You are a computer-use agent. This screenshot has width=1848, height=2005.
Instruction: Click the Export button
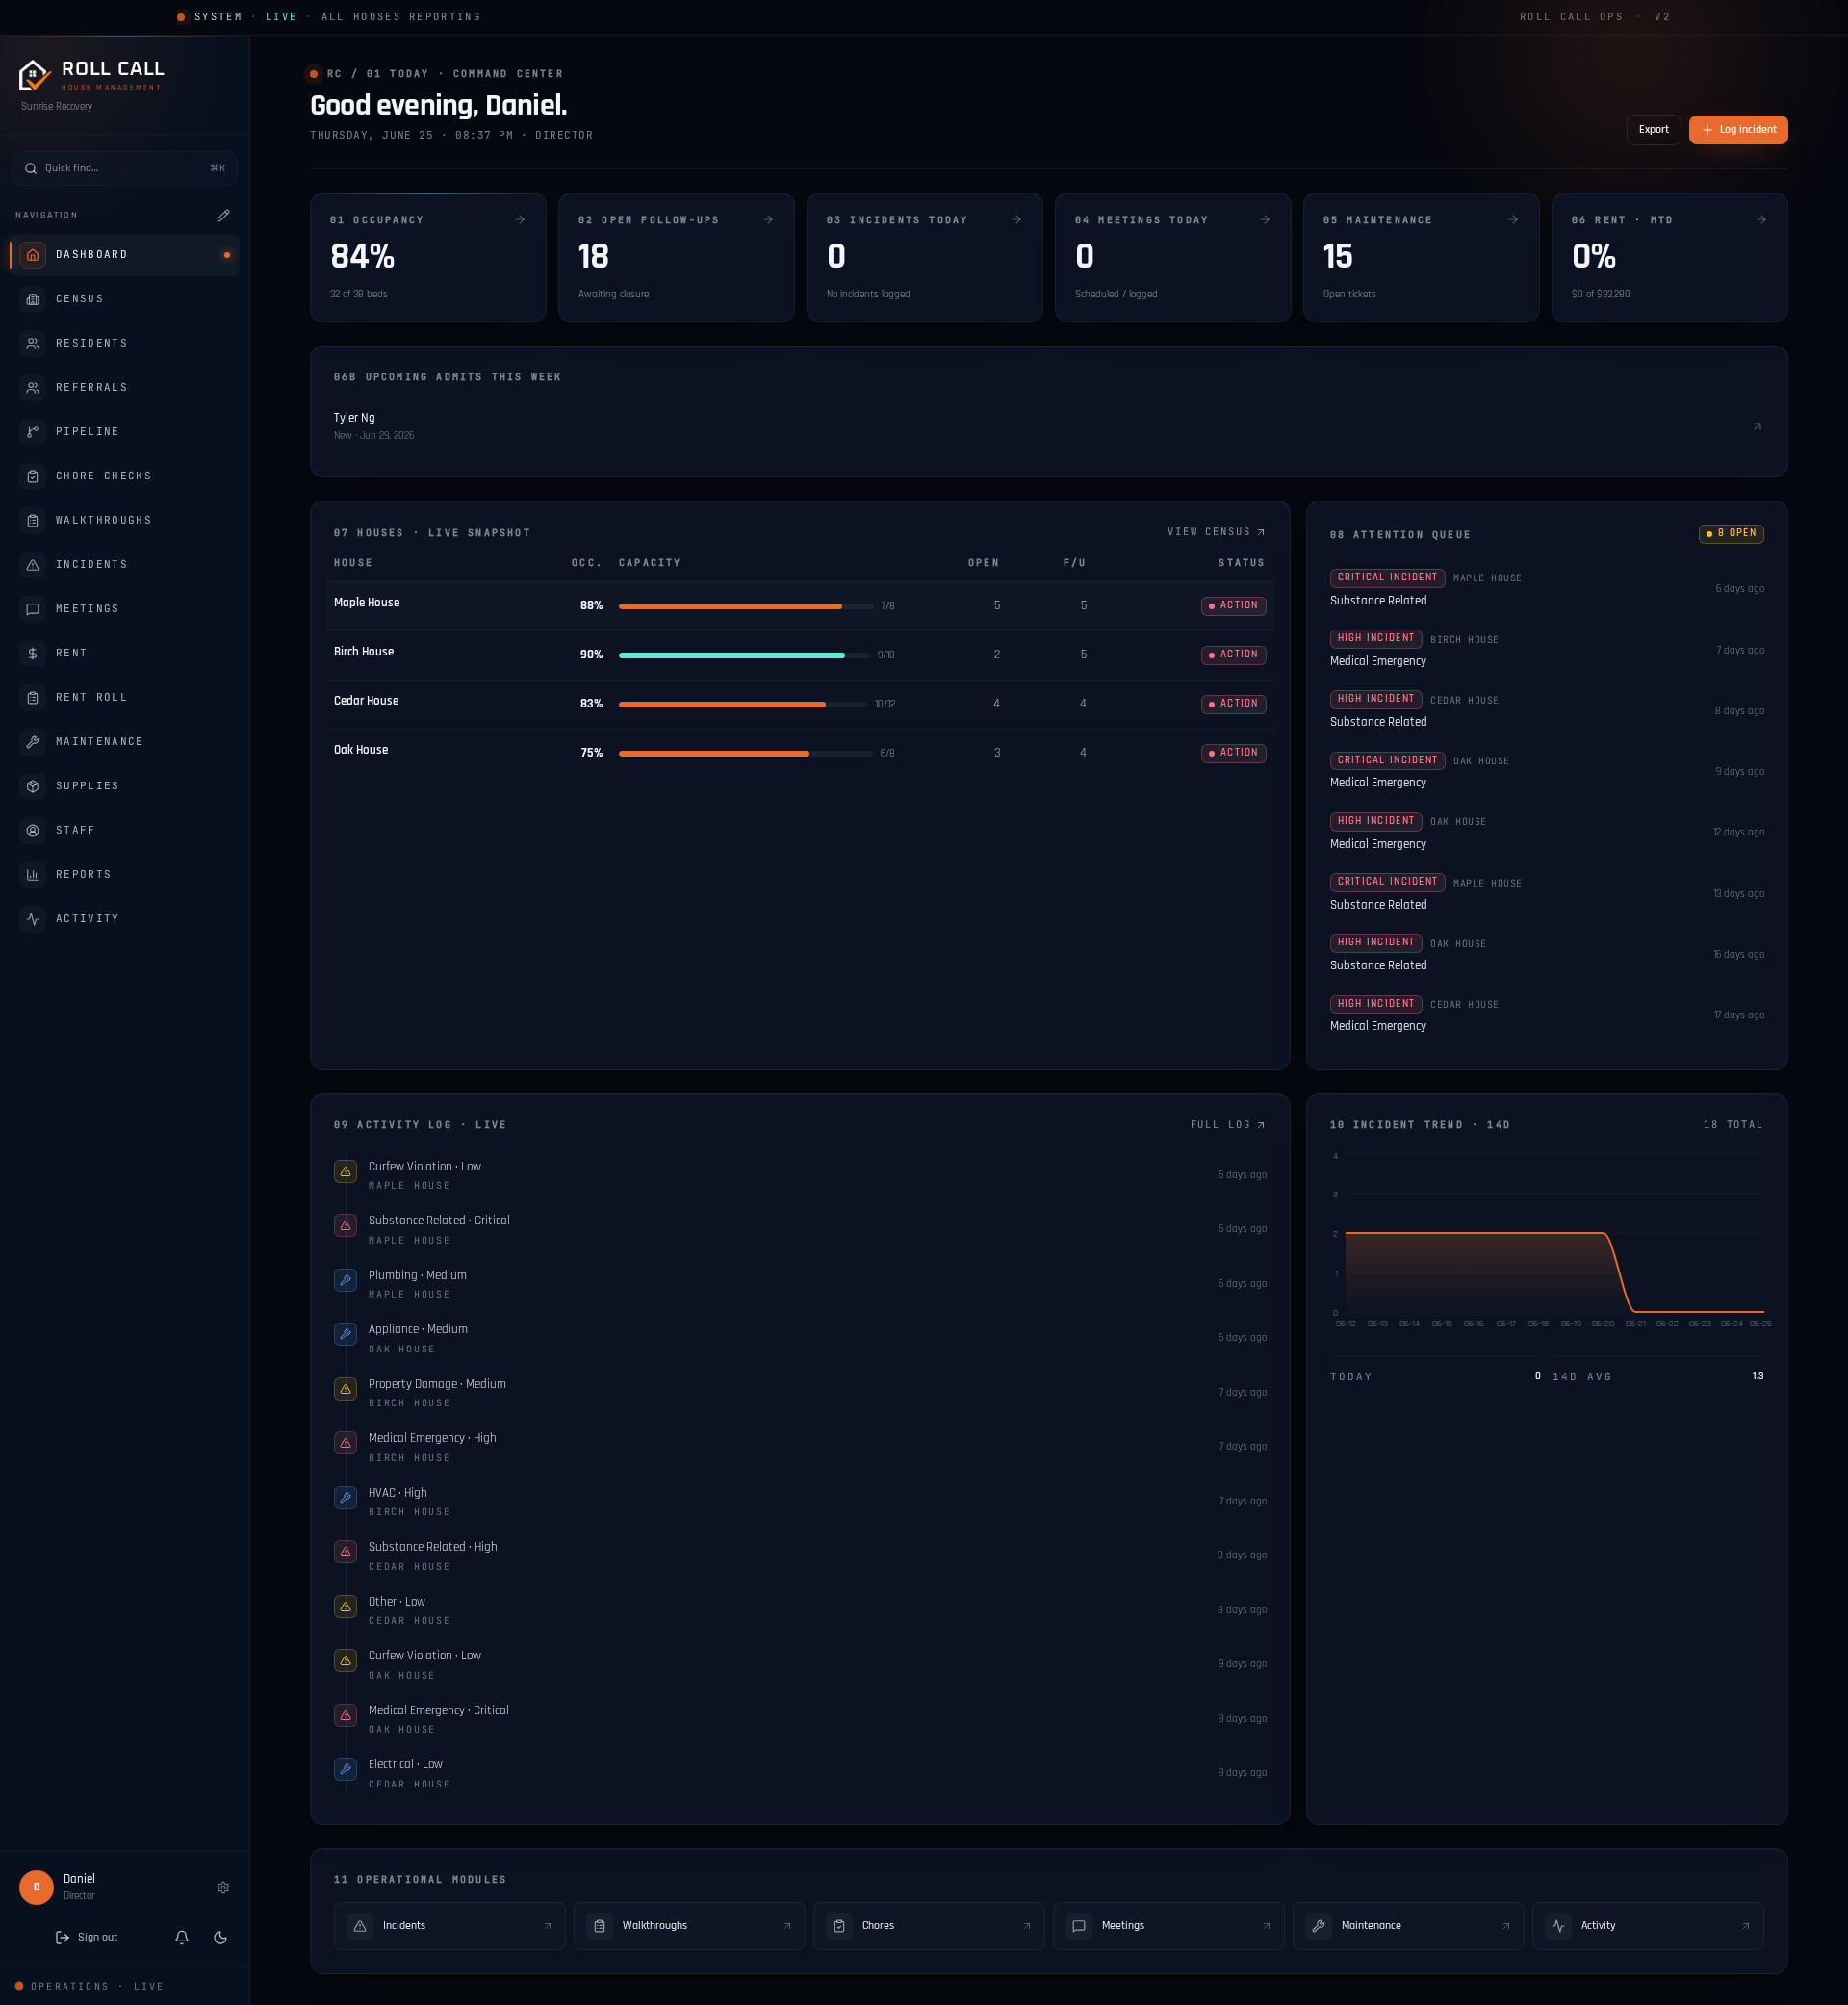[1653, 130]
